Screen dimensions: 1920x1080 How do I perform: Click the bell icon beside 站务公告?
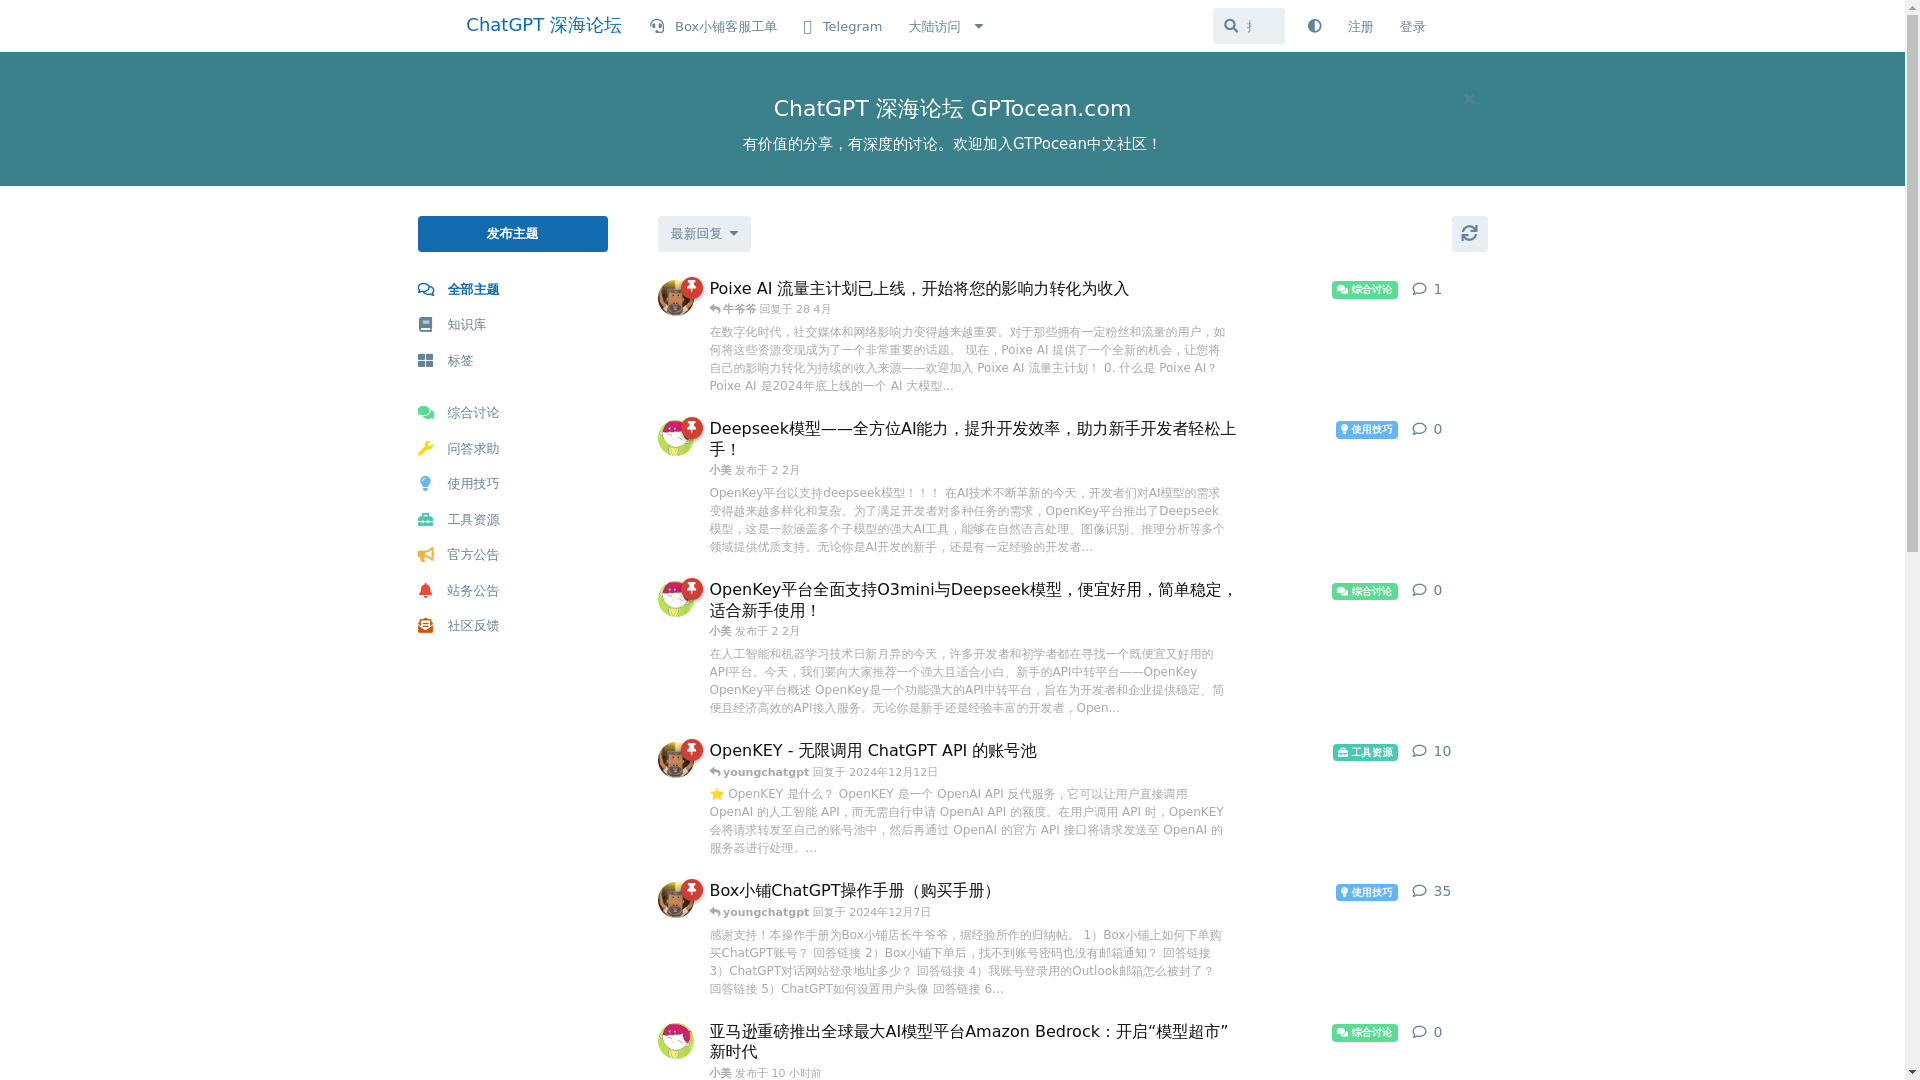tap(425, 591)
